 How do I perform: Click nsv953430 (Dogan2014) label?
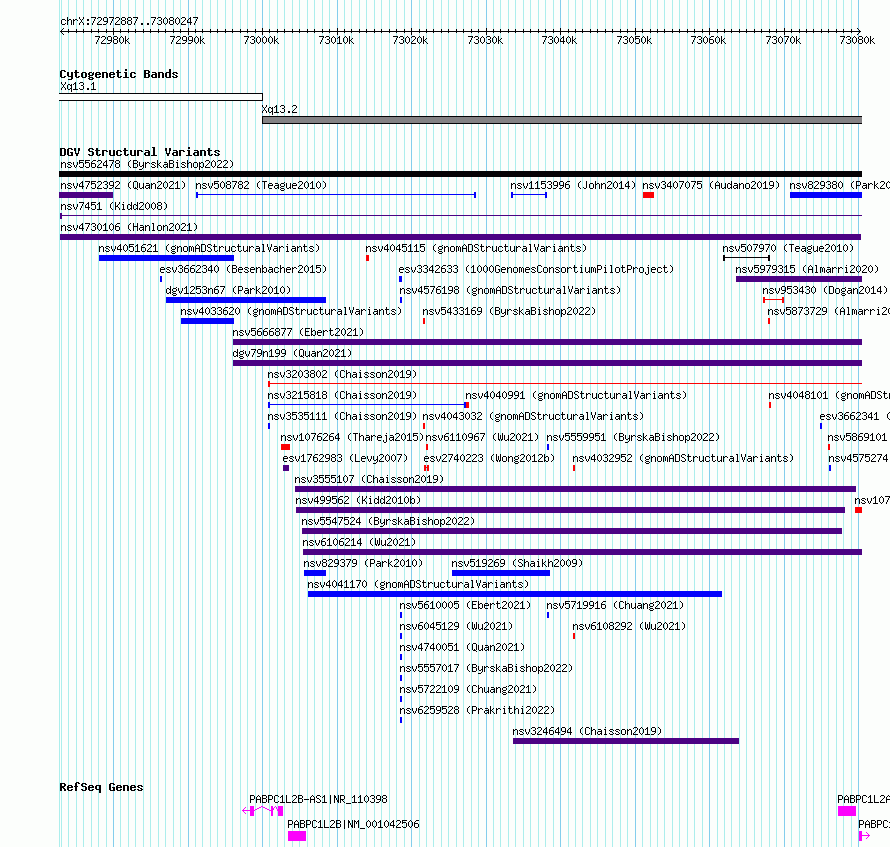[x=825, y=291]
